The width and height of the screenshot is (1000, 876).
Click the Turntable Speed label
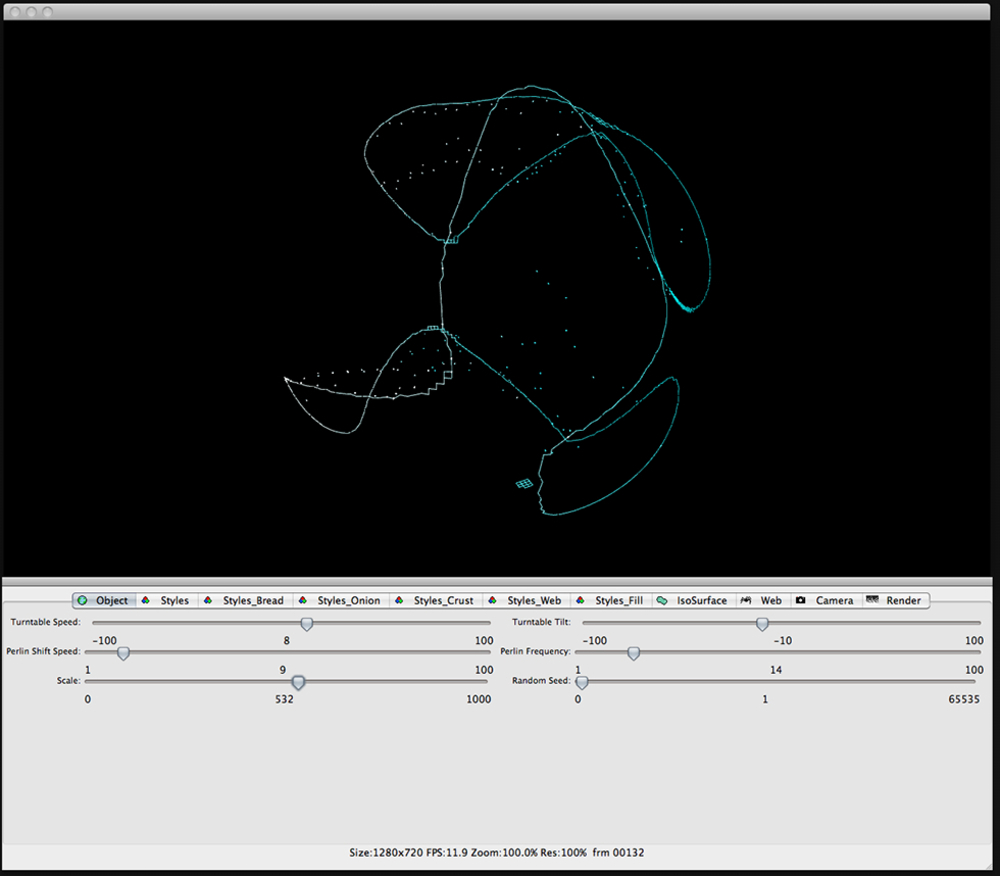pos(45,622)
